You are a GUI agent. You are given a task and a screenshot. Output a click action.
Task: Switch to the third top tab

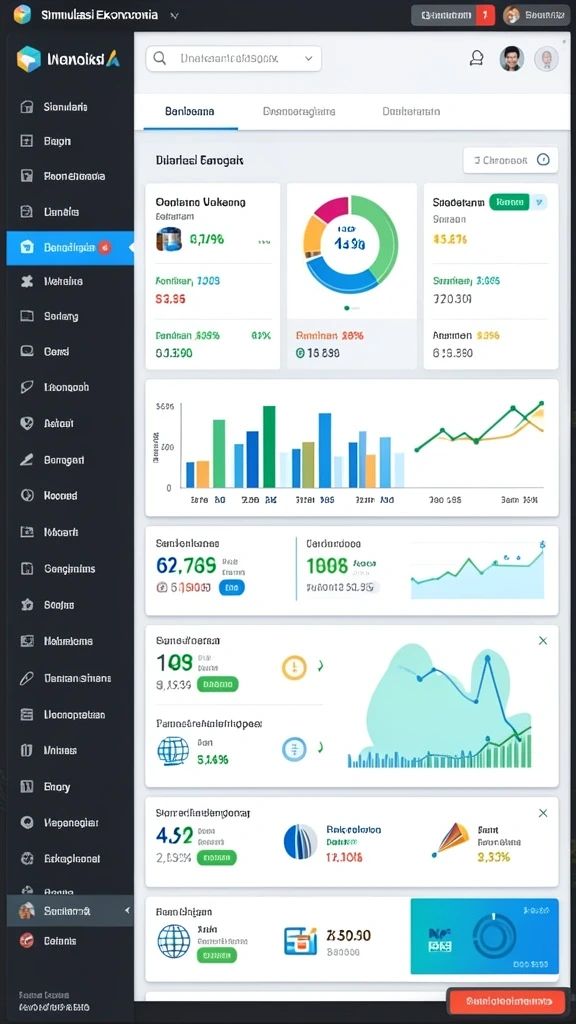pyautogui.click(x=411, y=112)
